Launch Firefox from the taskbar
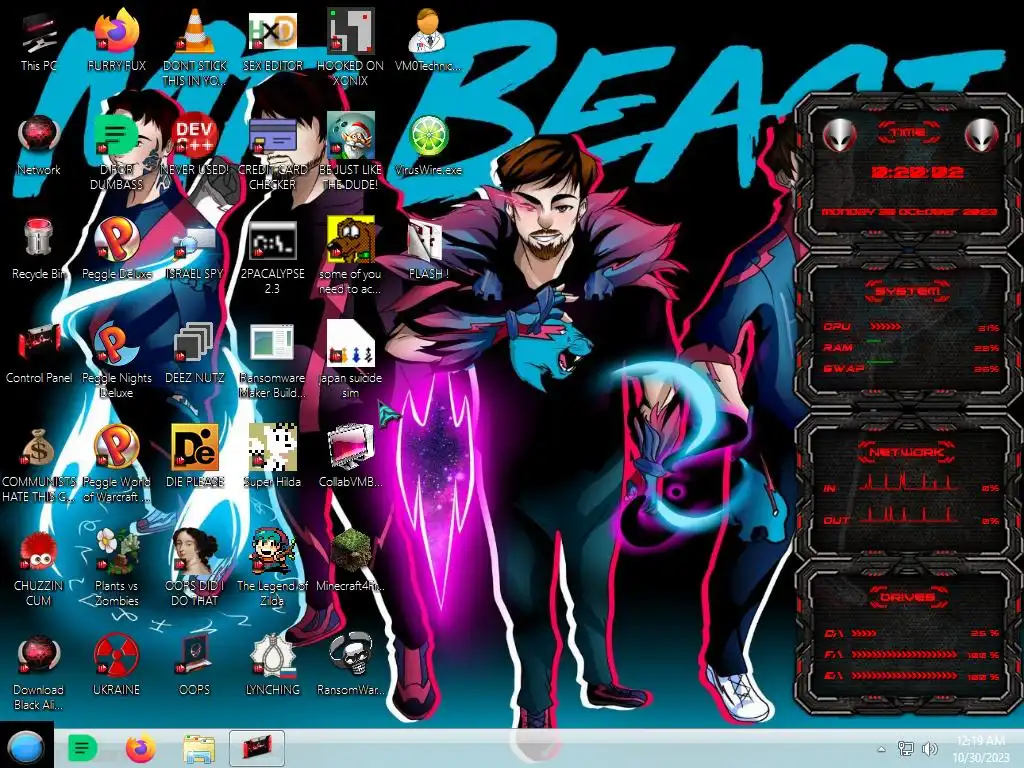The width and height of the screenshot is (1024, 768). (x=140, y=748)
